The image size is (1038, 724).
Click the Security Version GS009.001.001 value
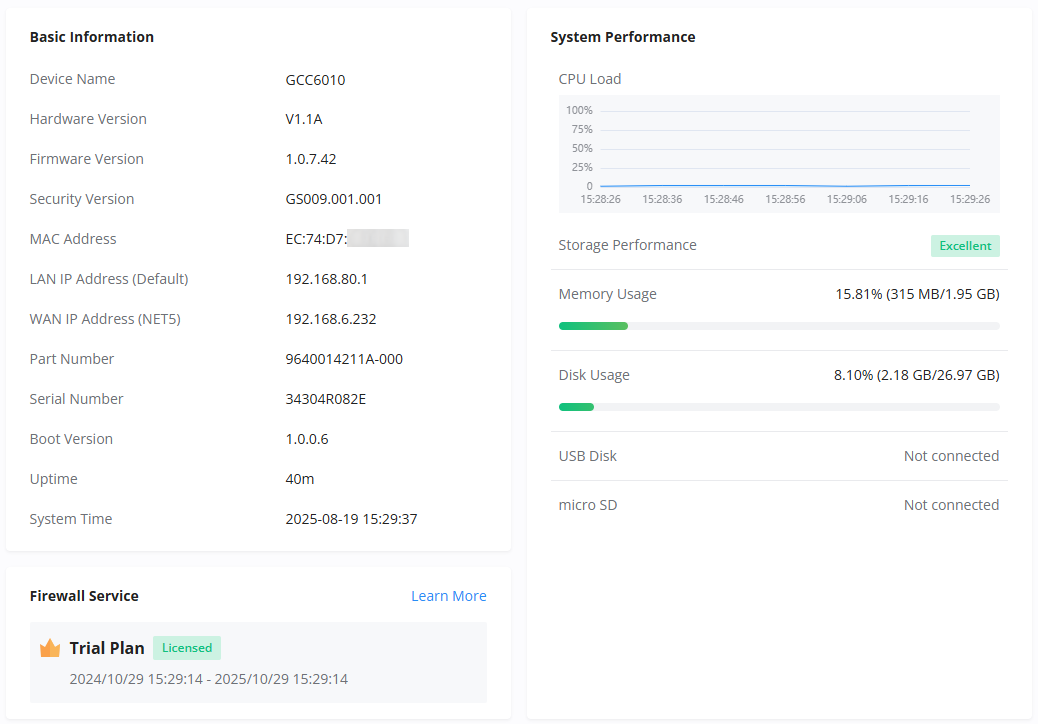334,199
